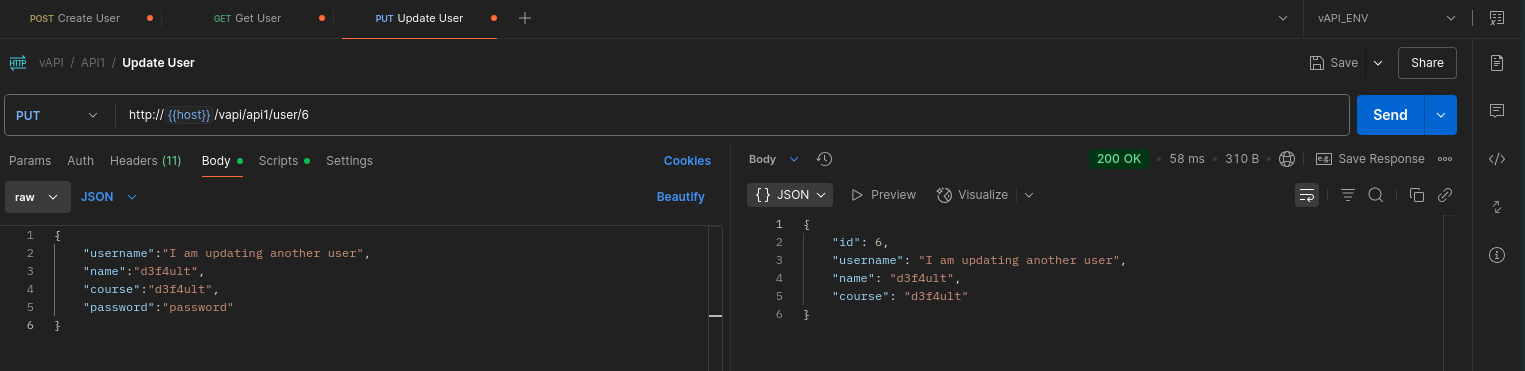Open new request tab with plus icon

[525, 18]
